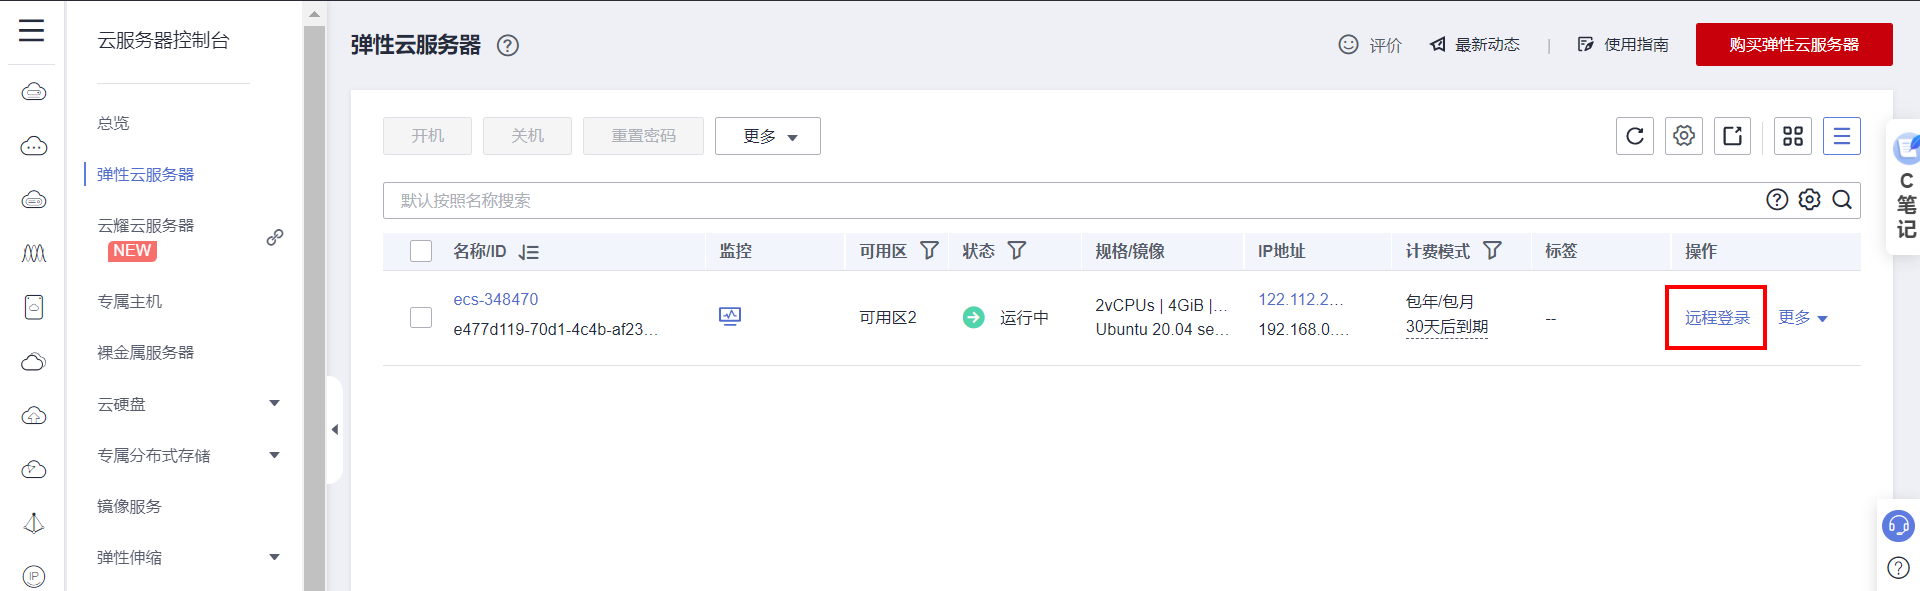Click the IP icon in left rail
The height and width of the screenshot is (591, 1920).
(34, 577)
